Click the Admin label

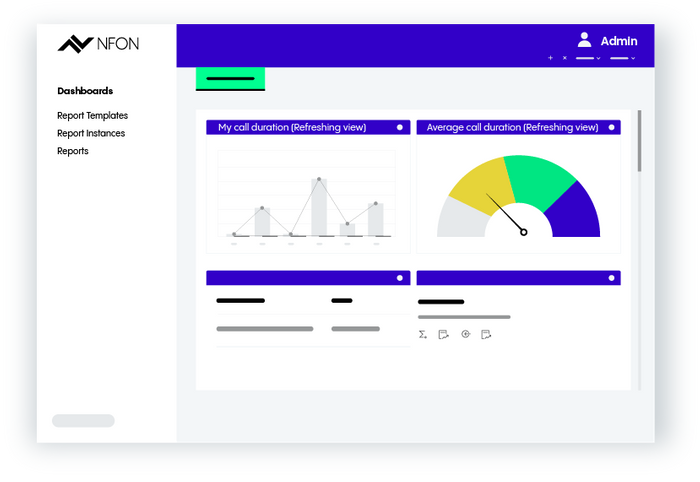(619, 41)
